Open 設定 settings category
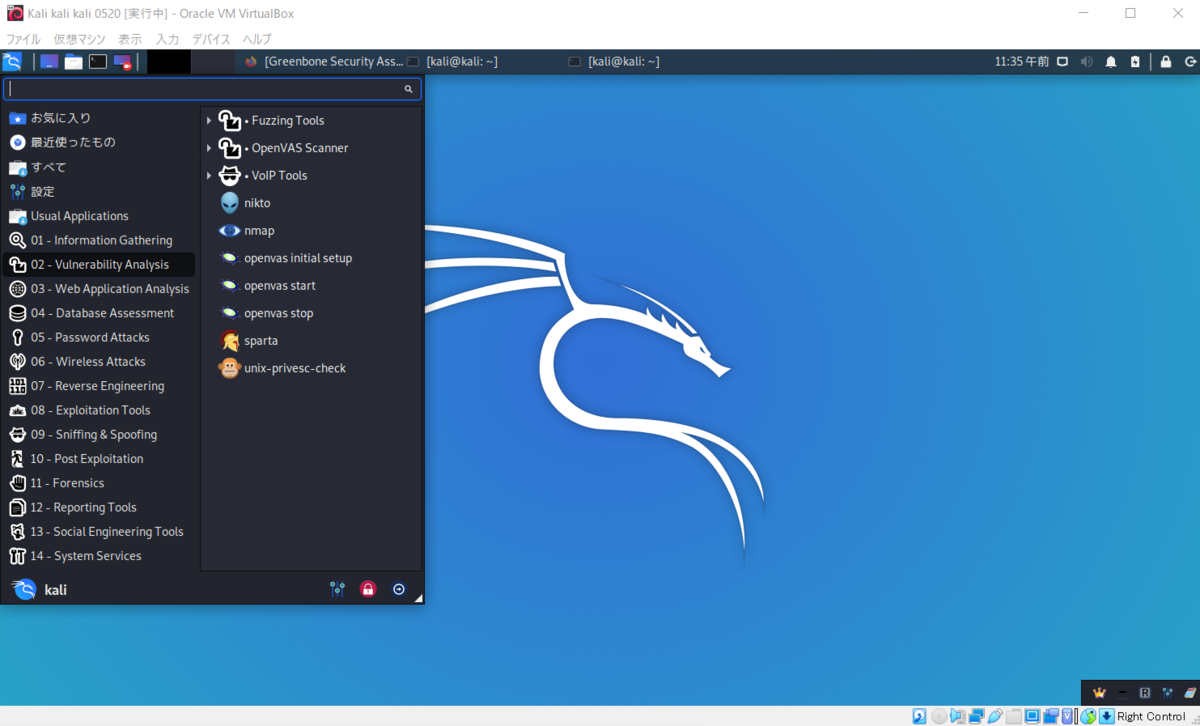This screenshot has height=726, width=1200. click(x=100, y=191)
